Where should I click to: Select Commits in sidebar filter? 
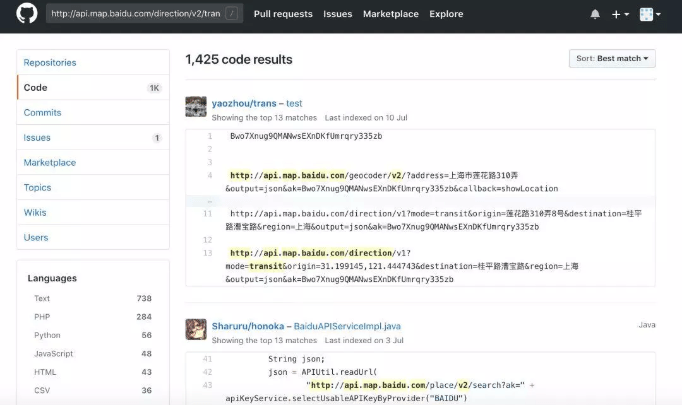pyautogui.click(x=93, y=113)
